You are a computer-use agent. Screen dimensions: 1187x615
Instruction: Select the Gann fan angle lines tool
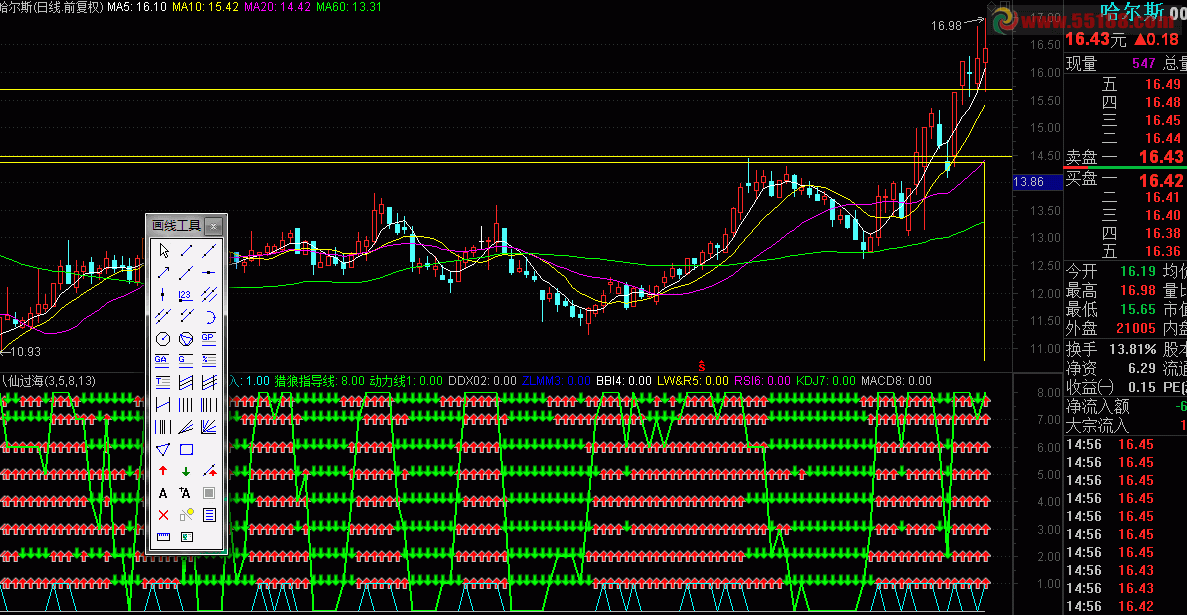(x=209, y=427)
